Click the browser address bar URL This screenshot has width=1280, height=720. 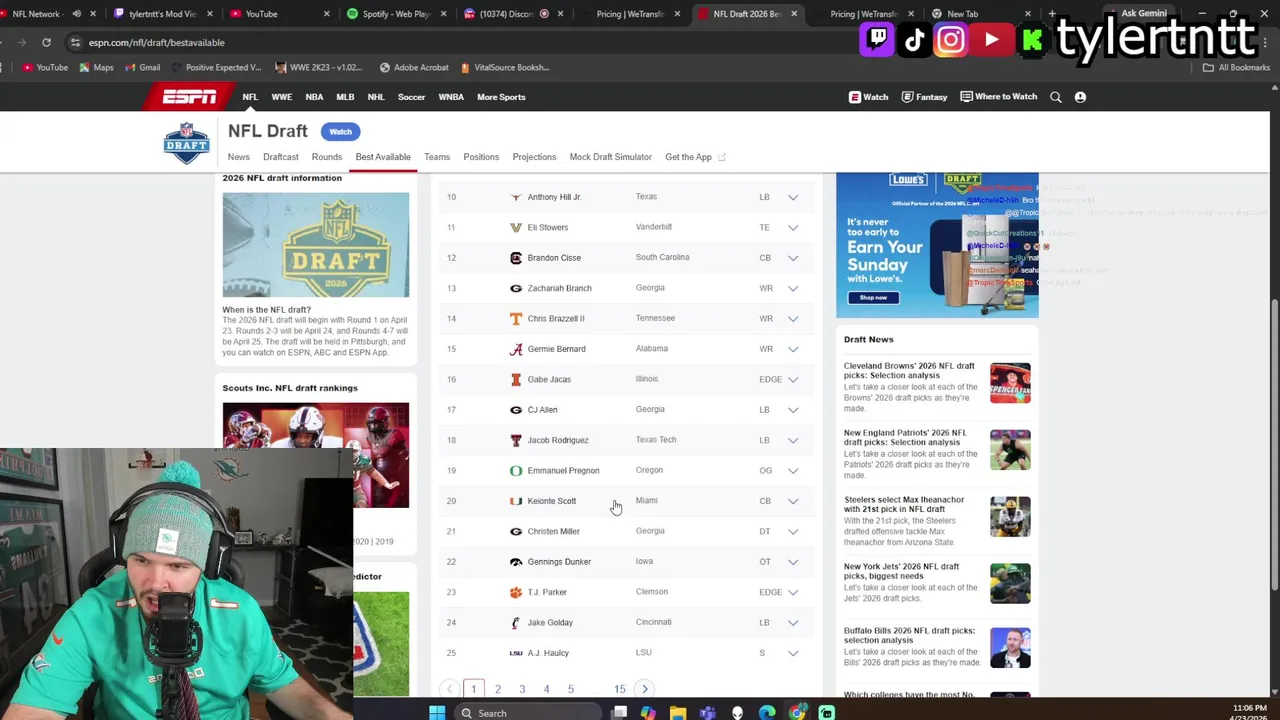pyautogui.click(x=156, y=43)
